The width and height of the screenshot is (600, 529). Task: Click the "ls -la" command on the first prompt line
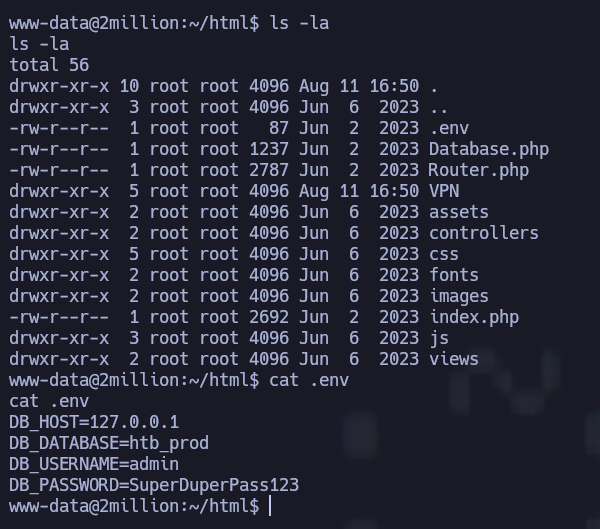click(299, 23)
